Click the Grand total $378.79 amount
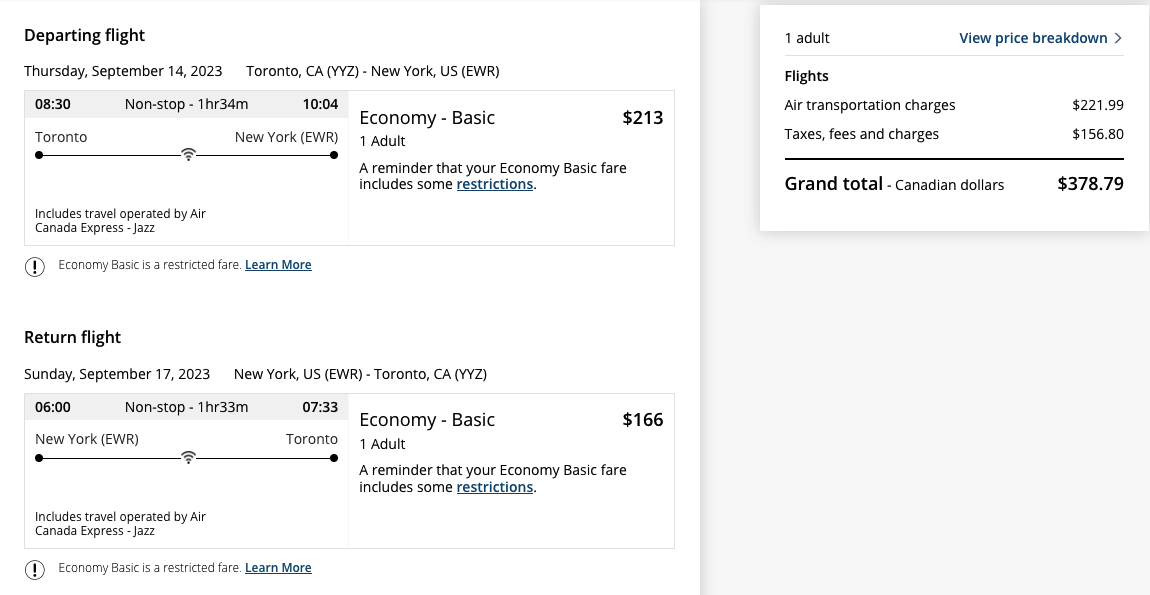The height and width of the screenshot is (595, 1150). pos(1090,183)
